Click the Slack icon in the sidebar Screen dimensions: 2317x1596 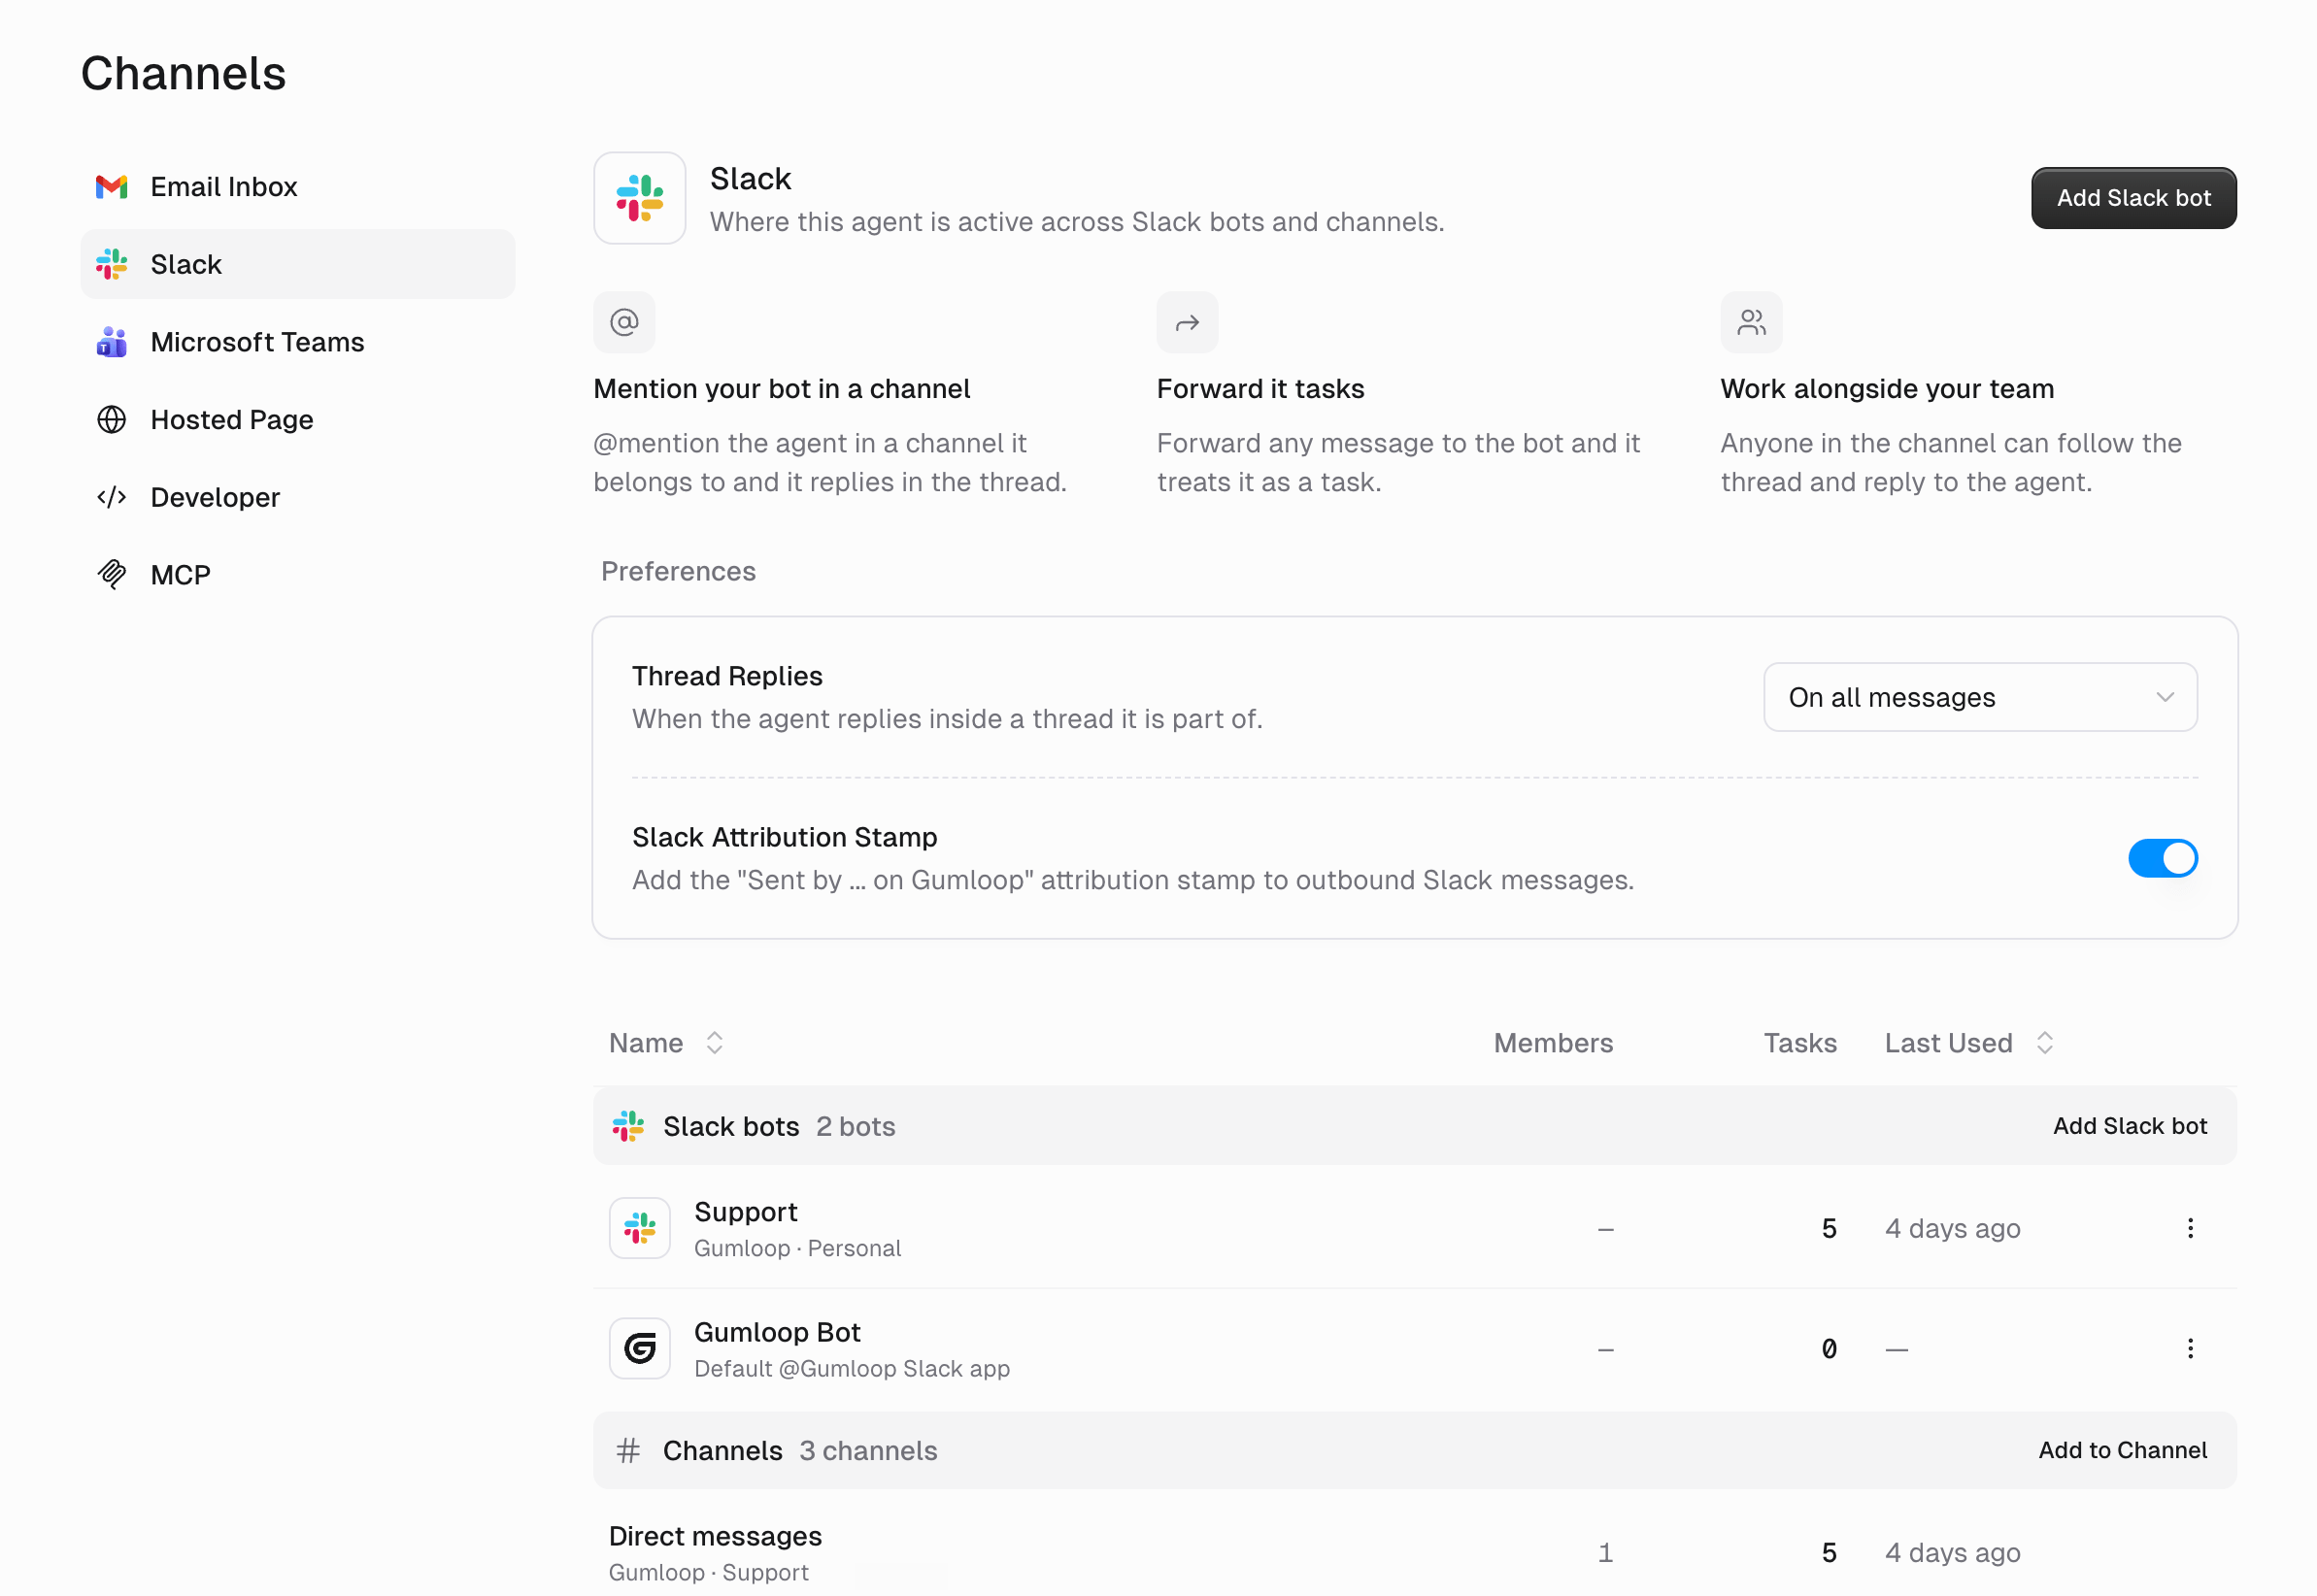111,264
